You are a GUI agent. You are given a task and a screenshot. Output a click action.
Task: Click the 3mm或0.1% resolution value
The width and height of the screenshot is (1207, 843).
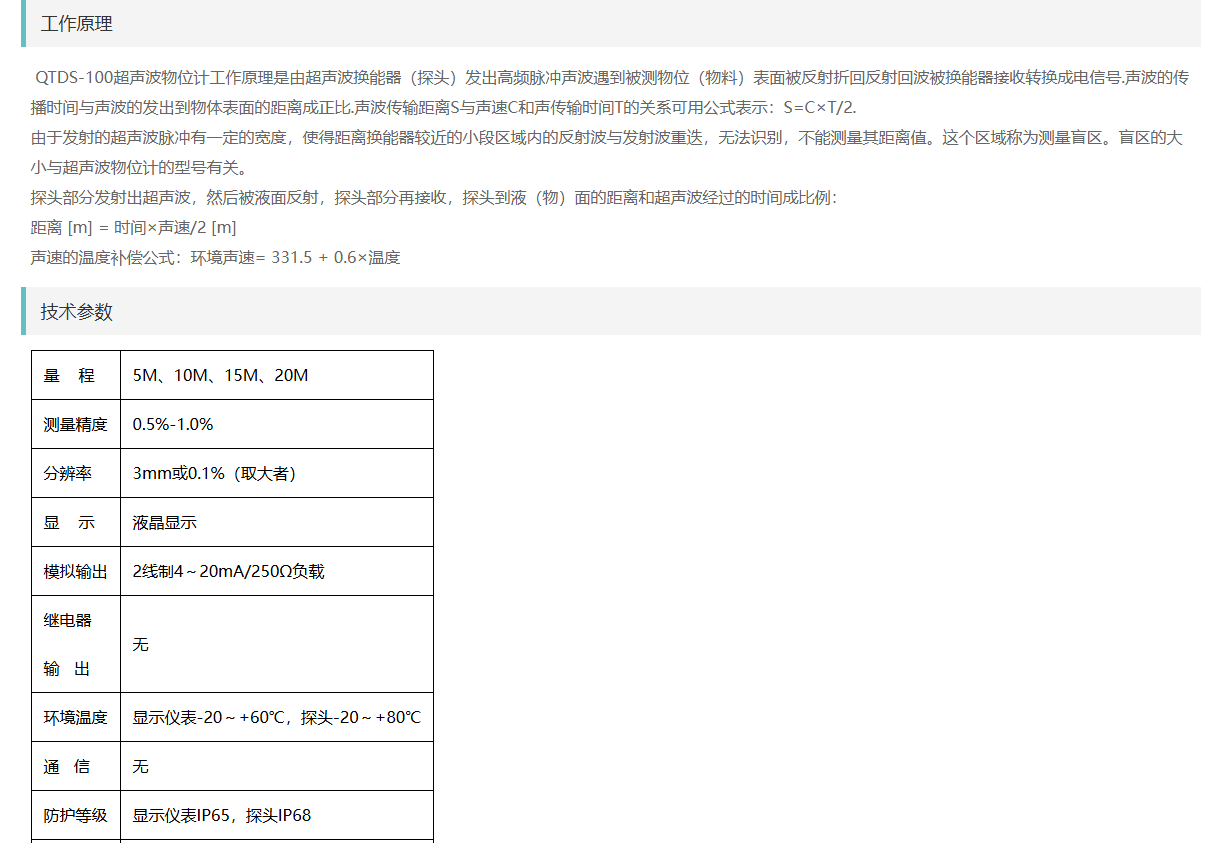tap(214, 474)
